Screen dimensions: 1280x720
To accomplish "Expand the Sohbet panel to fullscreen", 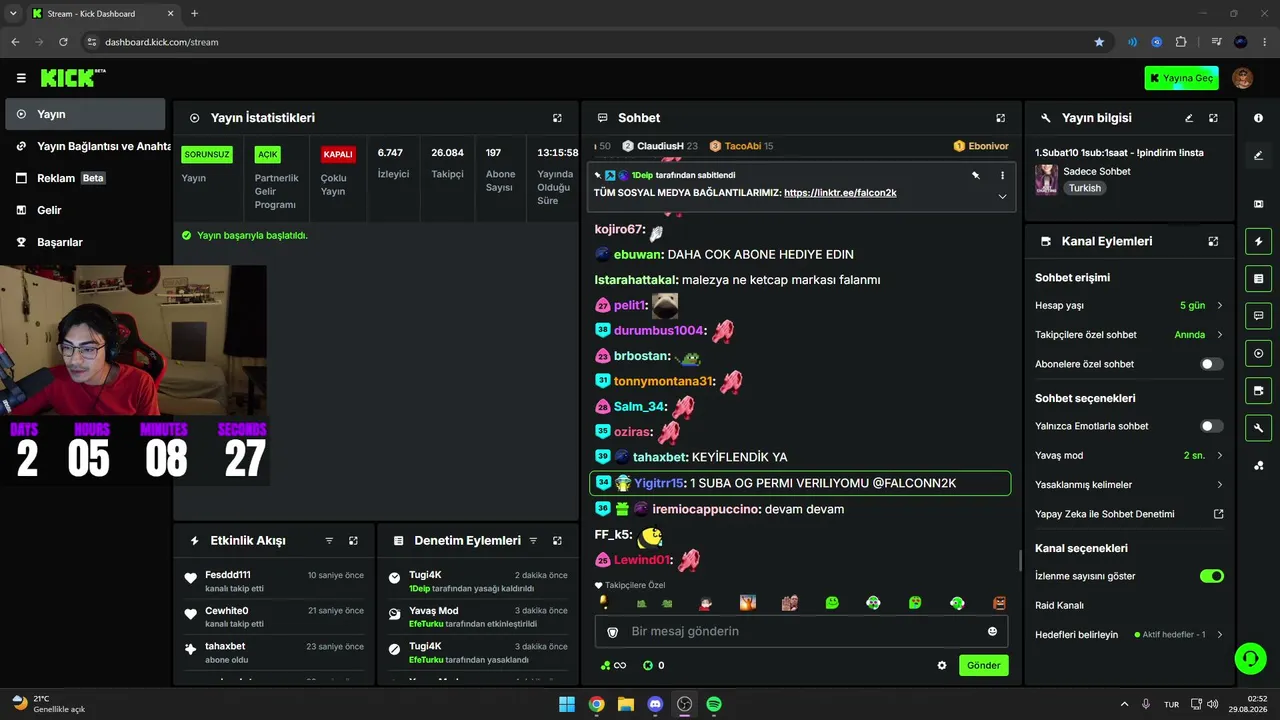I will tap(1000, 118).
